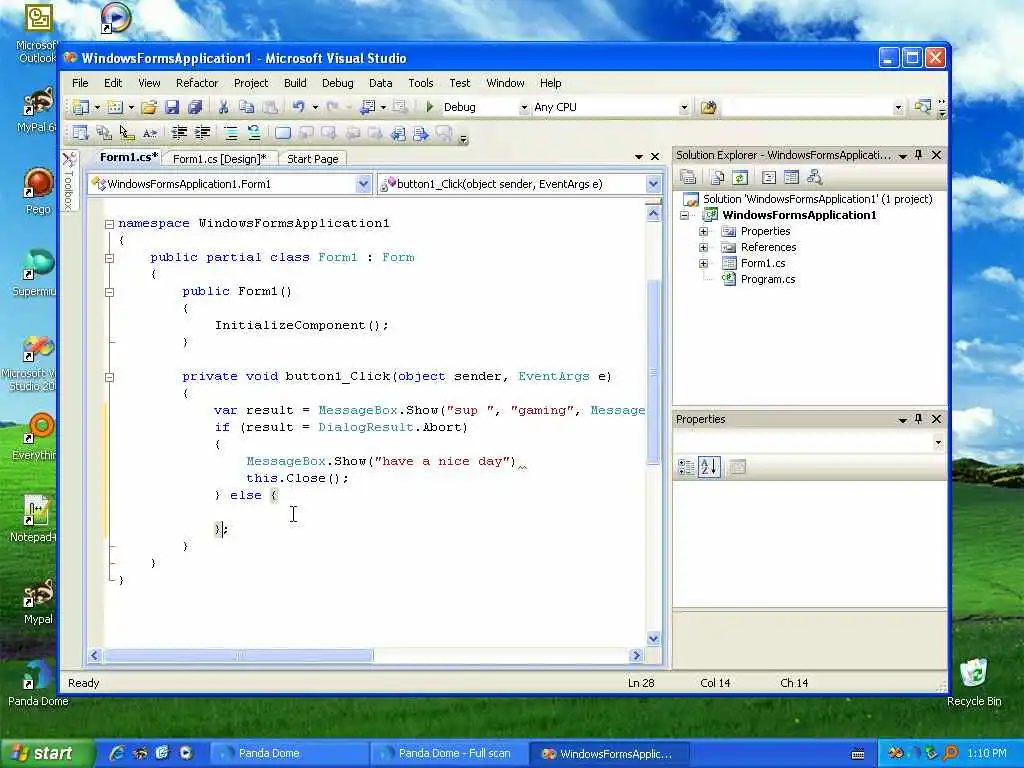
Task: Collapse the button1_Click method outline
Action: tap(110, 377)
